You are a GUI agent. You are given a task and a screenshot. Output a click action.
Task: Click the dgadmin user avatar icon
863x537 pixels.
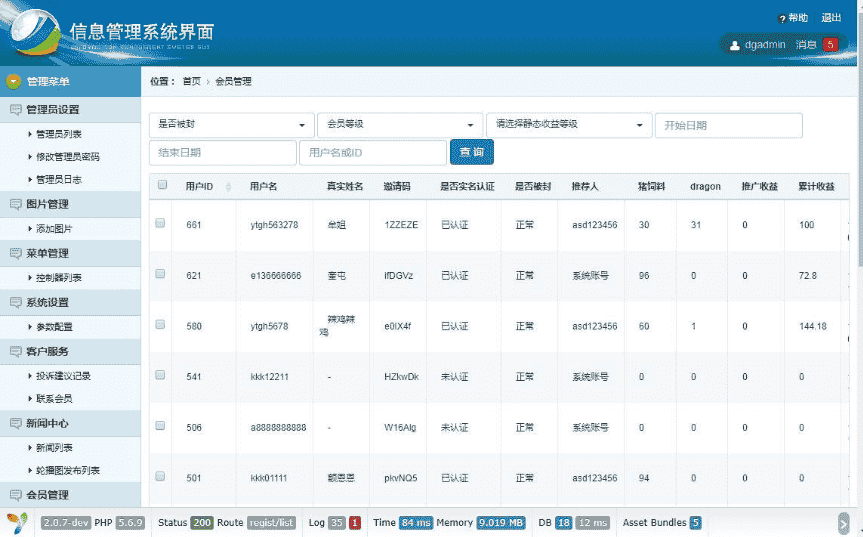coord(733,45)
